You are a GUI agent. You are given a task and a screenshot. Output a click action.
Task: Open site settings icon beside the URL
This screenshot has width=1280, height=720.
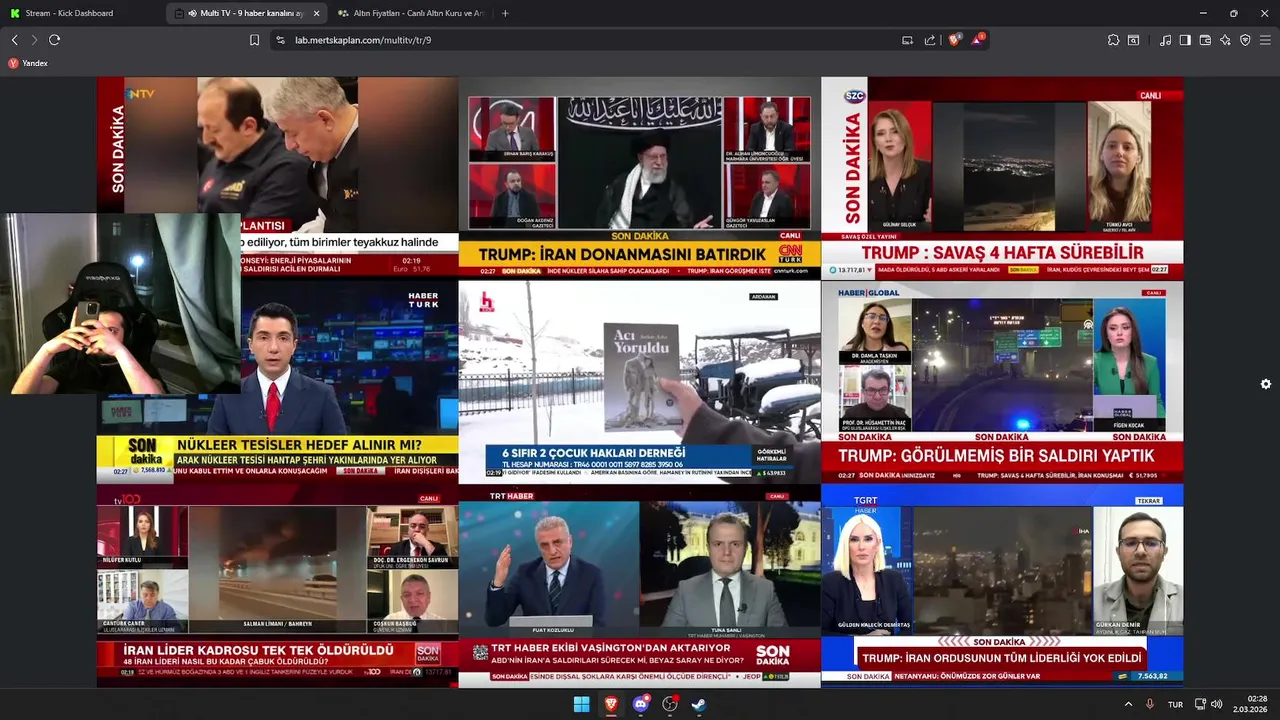click(280, 40)
